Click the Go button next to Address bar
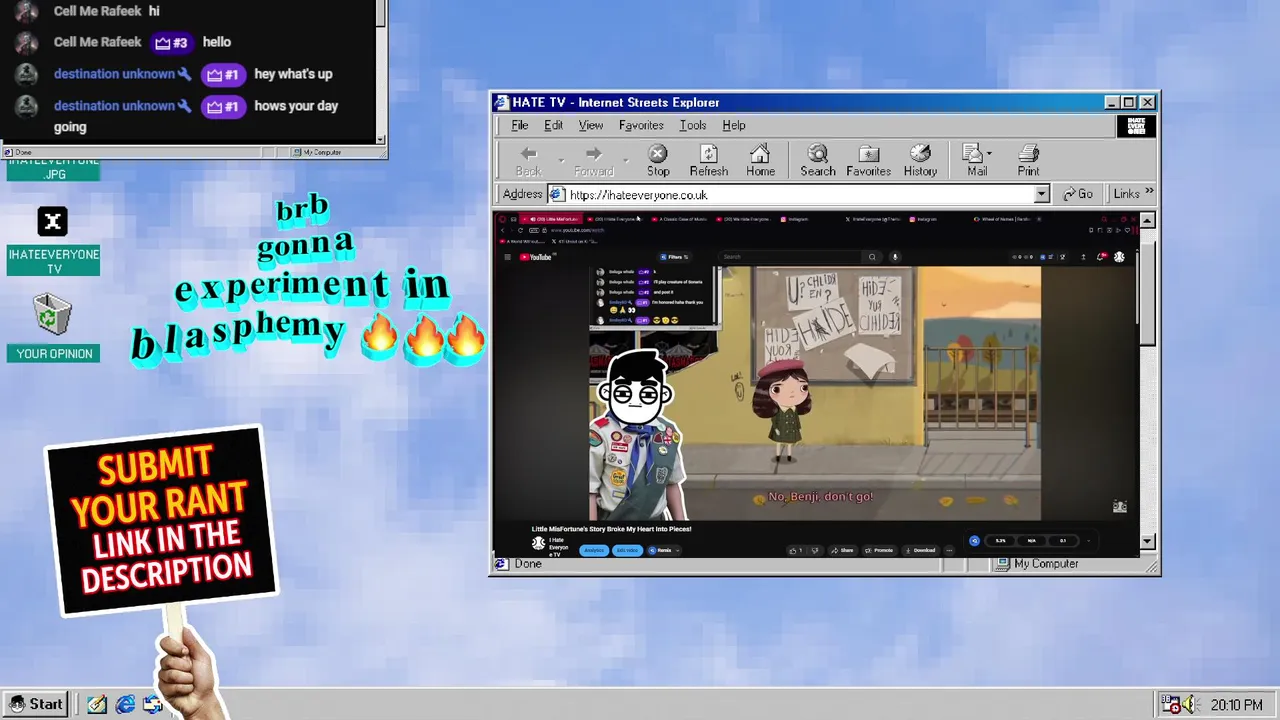The image size is (1280, 720). point(1078,194)
